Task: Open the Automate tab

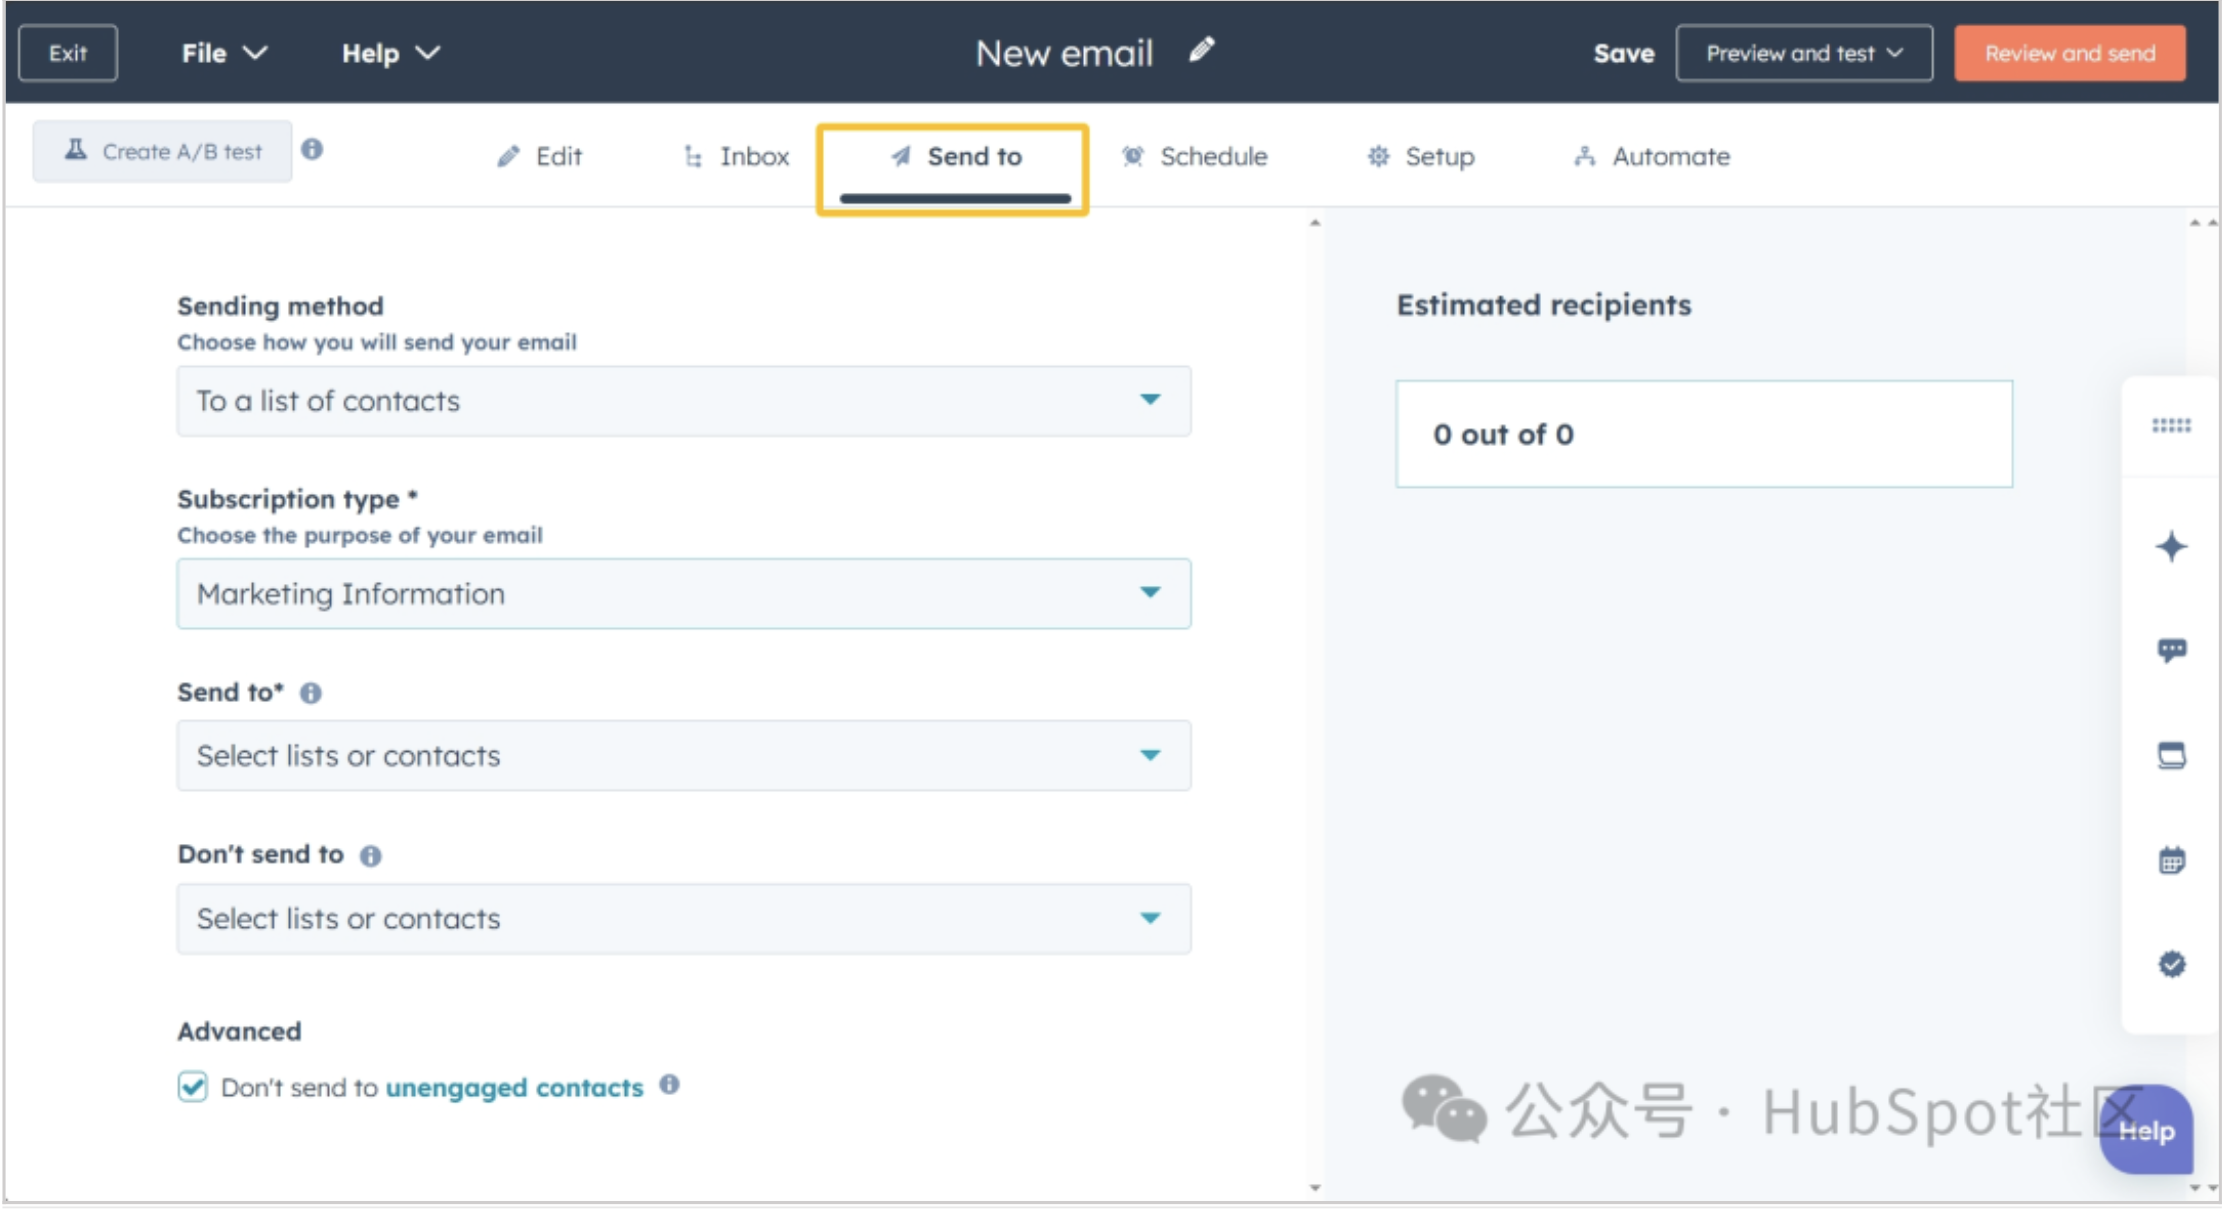Action: tap(1652, 157)
